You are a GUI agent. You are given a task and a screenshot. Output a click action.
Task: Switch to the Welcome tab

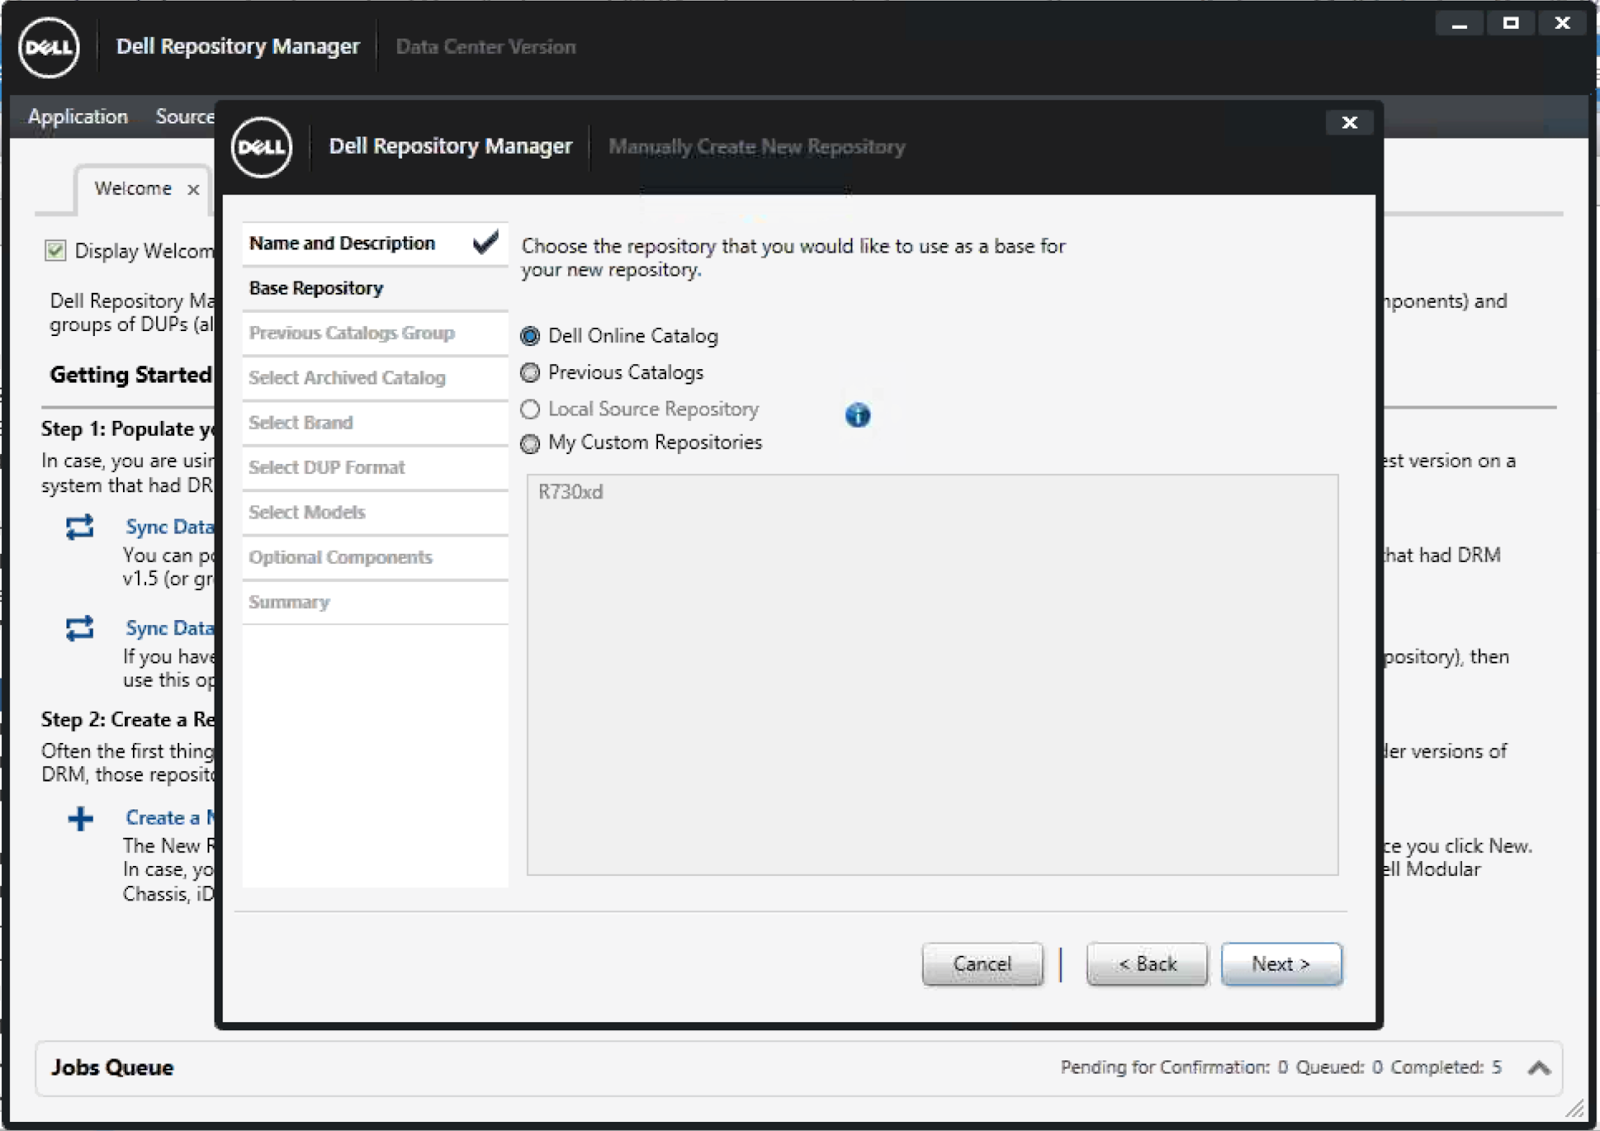(x=131, y=188)
